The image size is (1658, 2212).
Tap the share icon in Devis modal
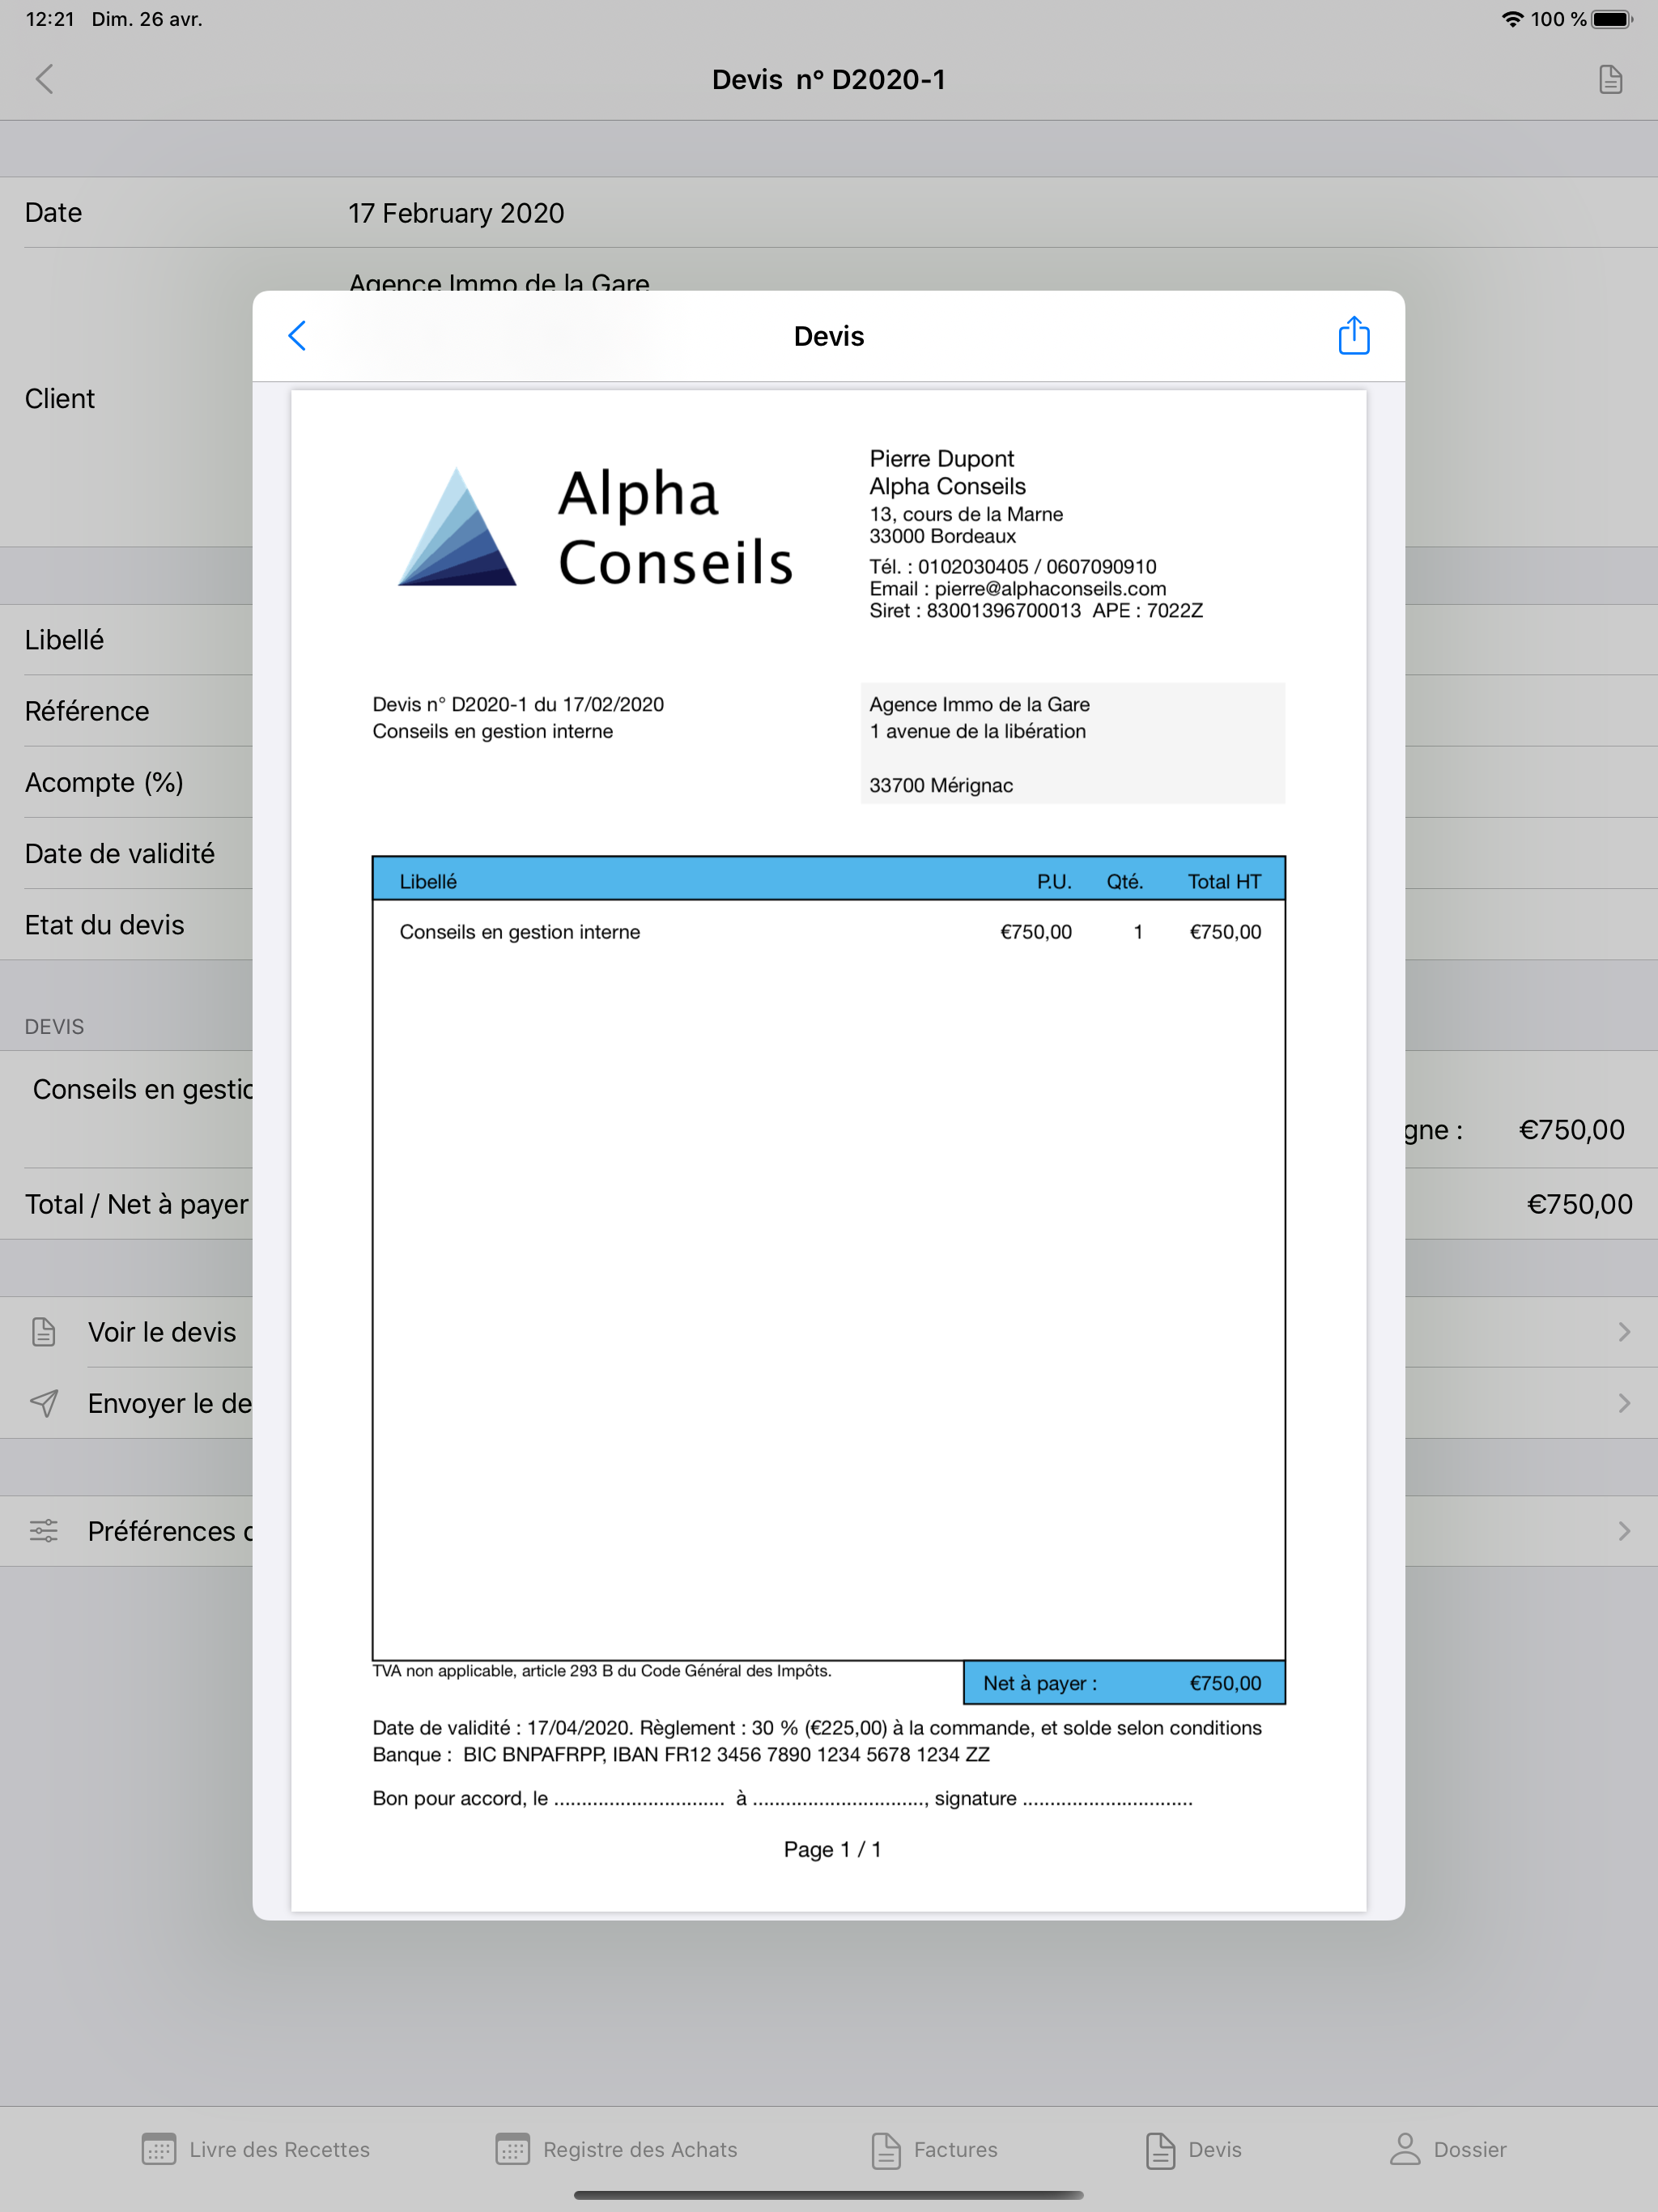click(1353, 336)
